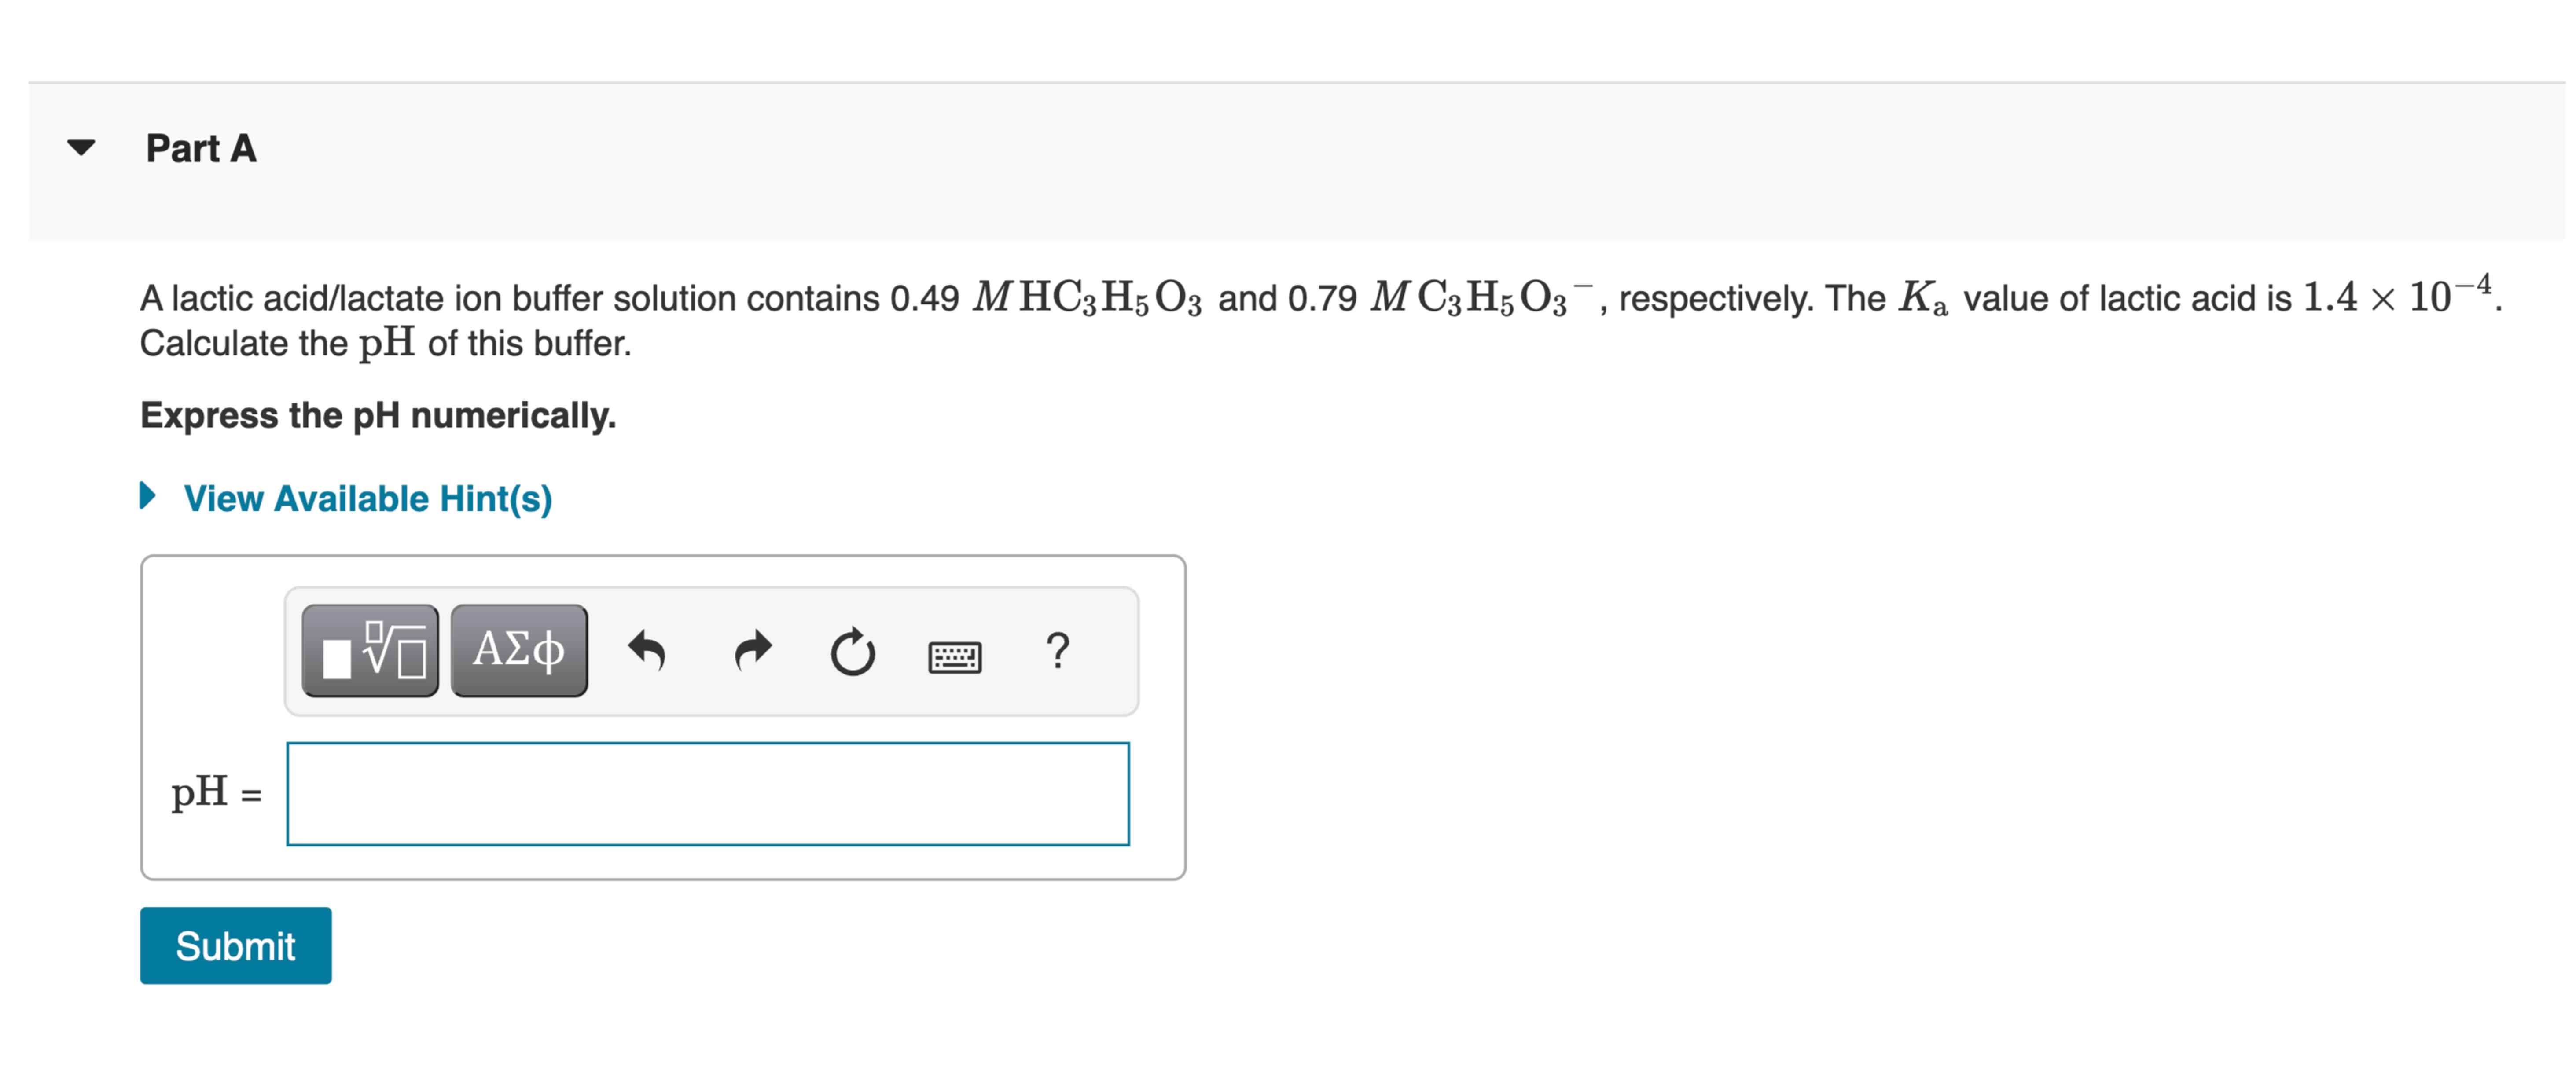2576x1070 pixels.
Task: Click the question mark help icon
Action: pyautogui.click(x=1058, y=651)
